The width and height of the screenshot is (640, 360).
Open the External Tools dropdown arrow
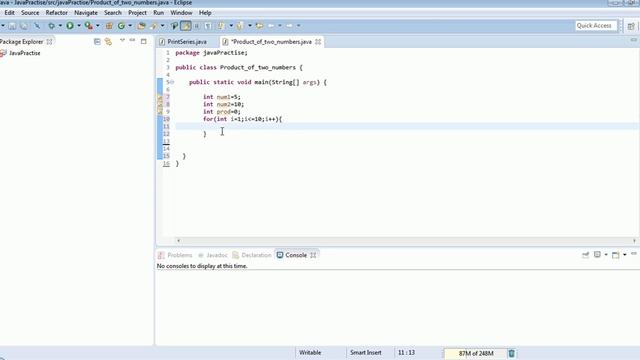click(x=98, y=26)
